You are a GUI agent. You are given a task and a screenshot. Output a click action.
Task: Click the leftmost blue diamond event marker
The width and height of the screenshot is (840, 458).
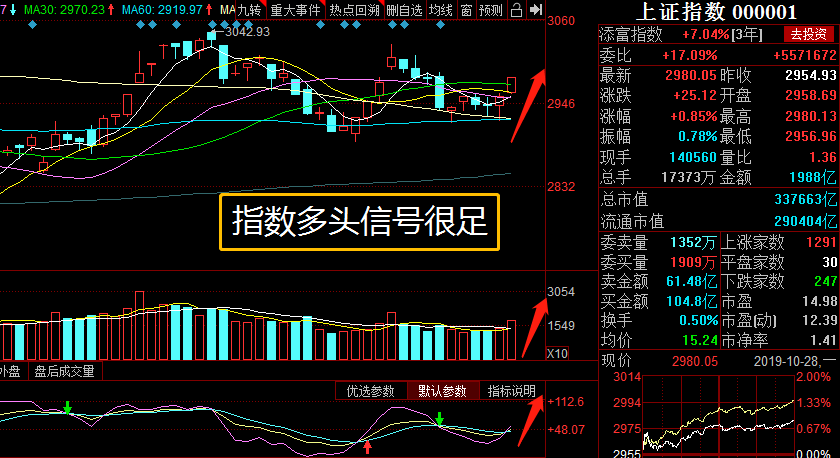(x=33, y=25)
